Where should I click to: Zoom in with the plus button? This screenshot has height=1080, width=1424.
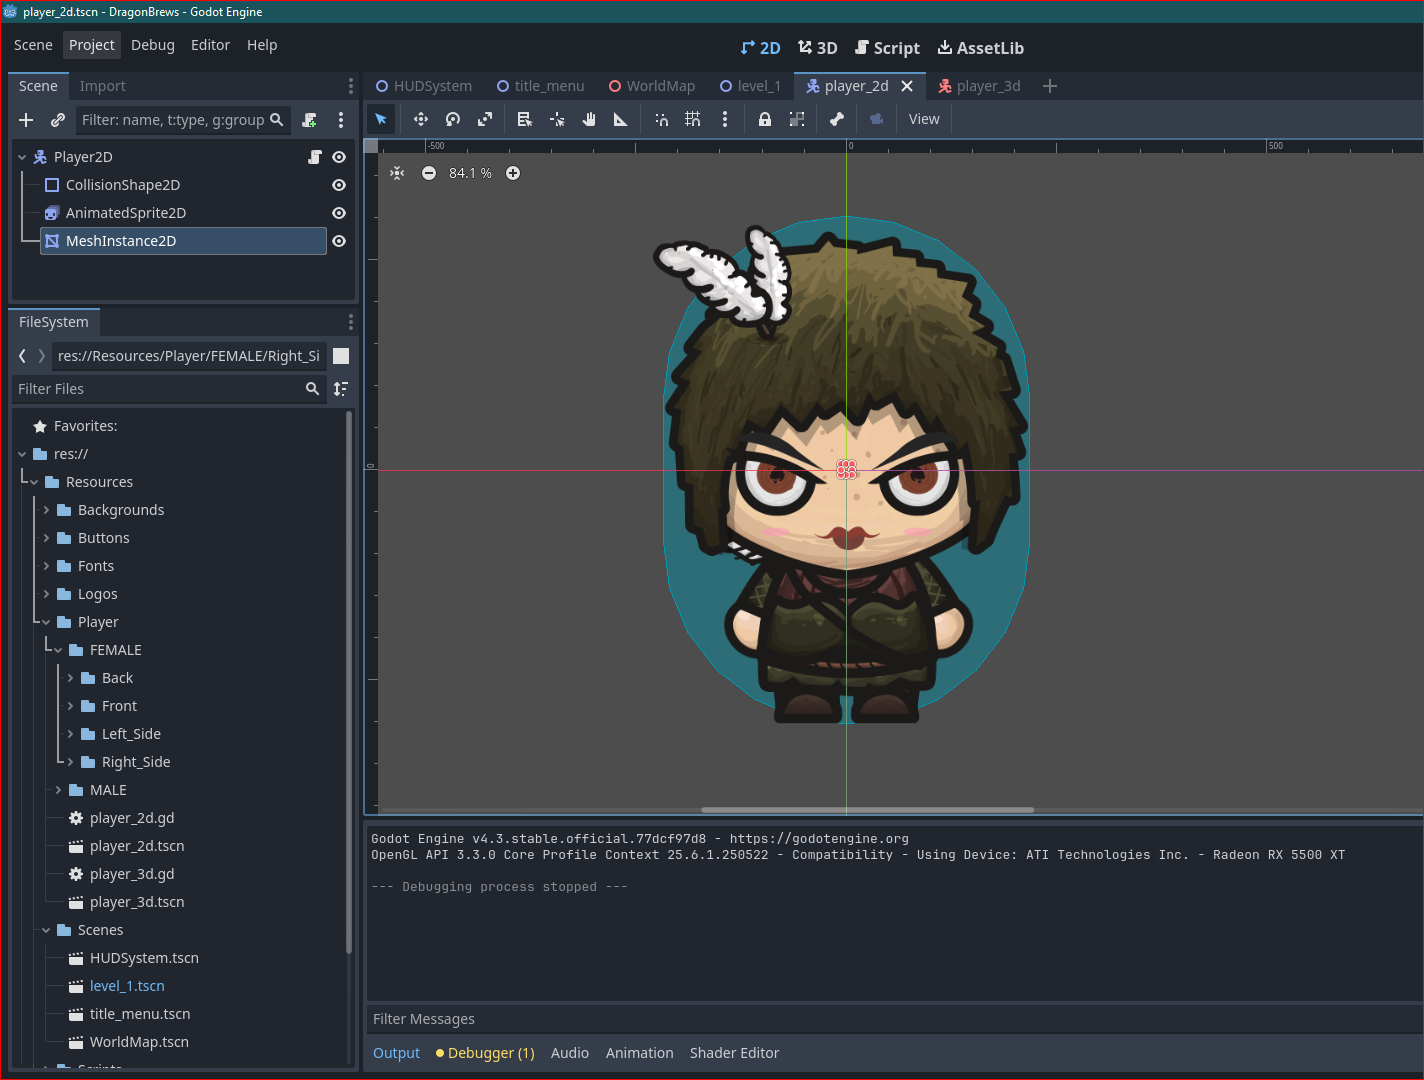513,173
